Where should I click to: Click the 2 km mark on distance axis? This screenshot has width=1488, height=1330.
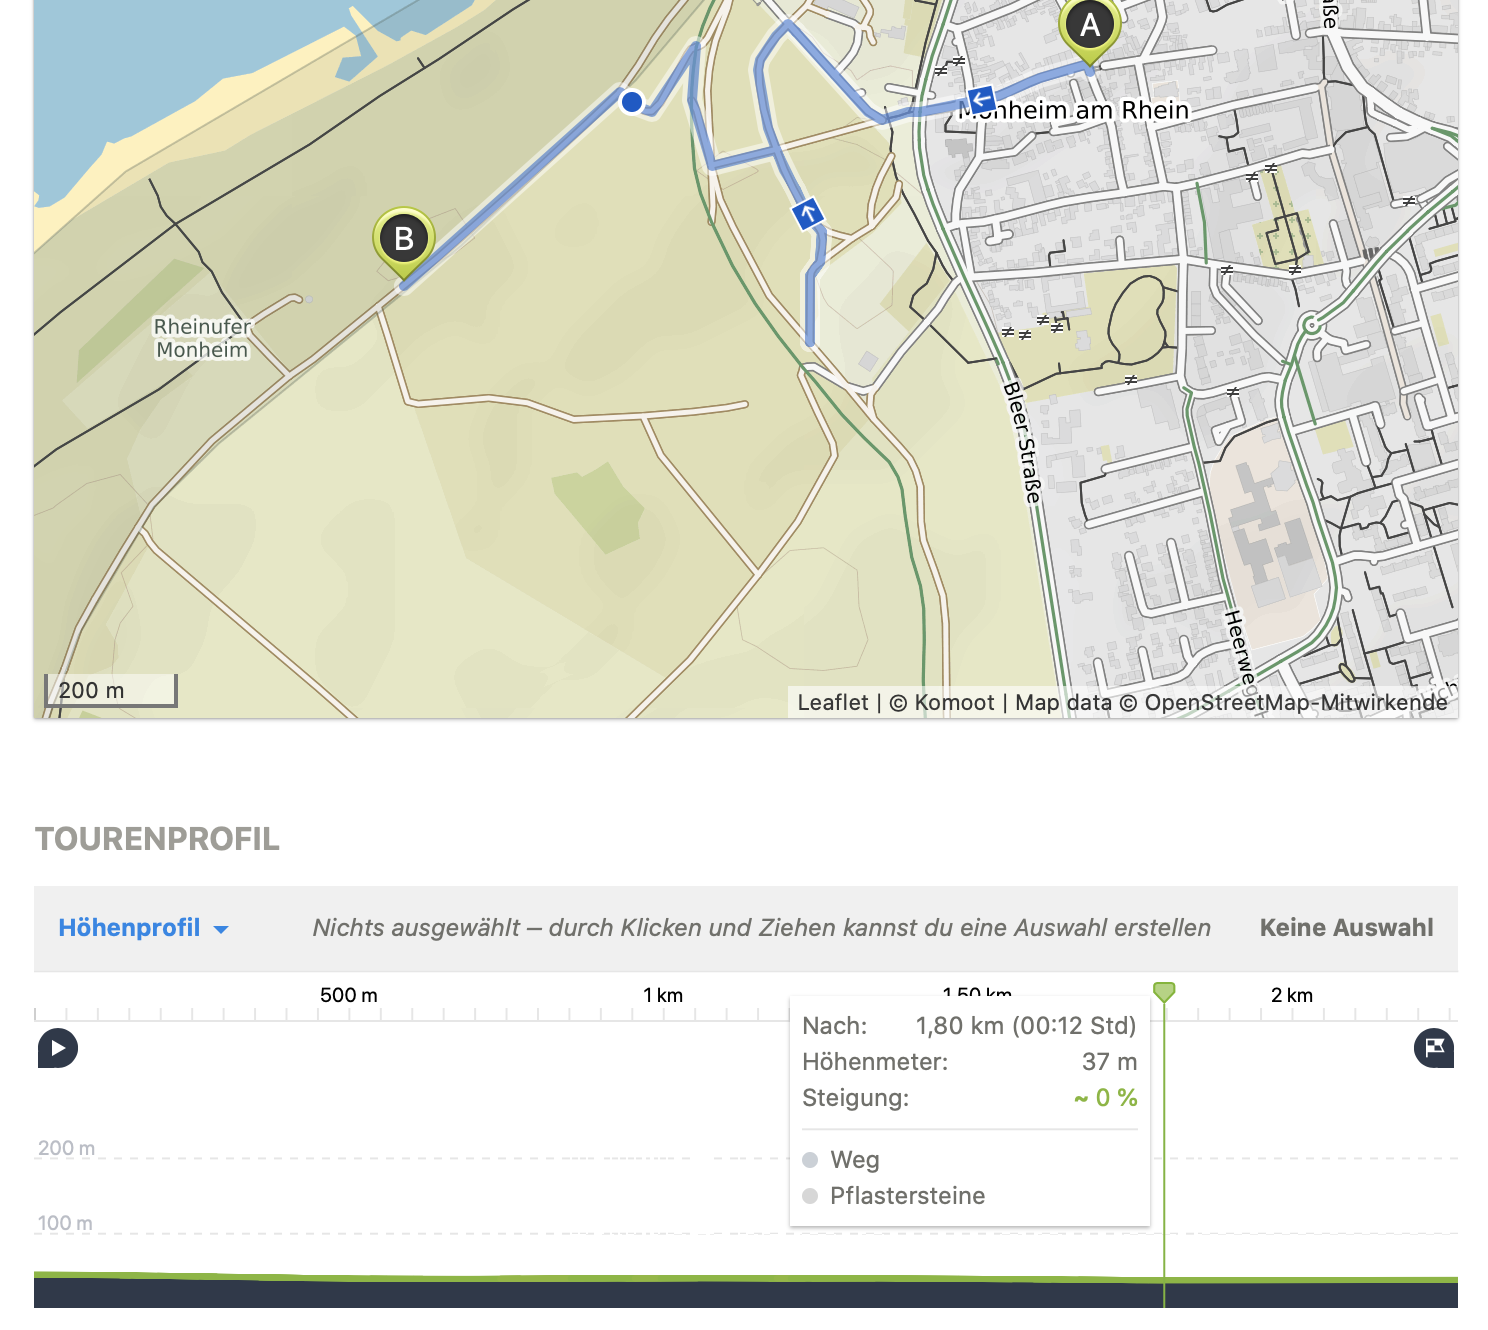coord(1291,996)
